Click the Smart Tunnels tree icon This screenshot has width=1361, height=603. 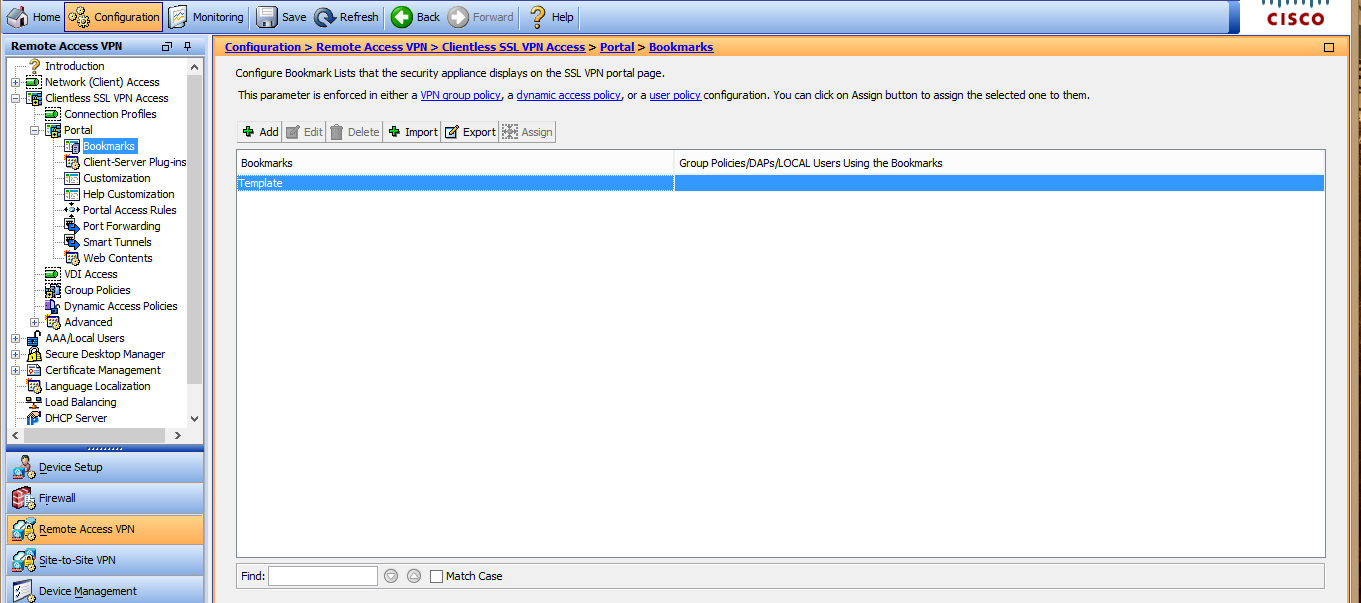tap(72, 242)
